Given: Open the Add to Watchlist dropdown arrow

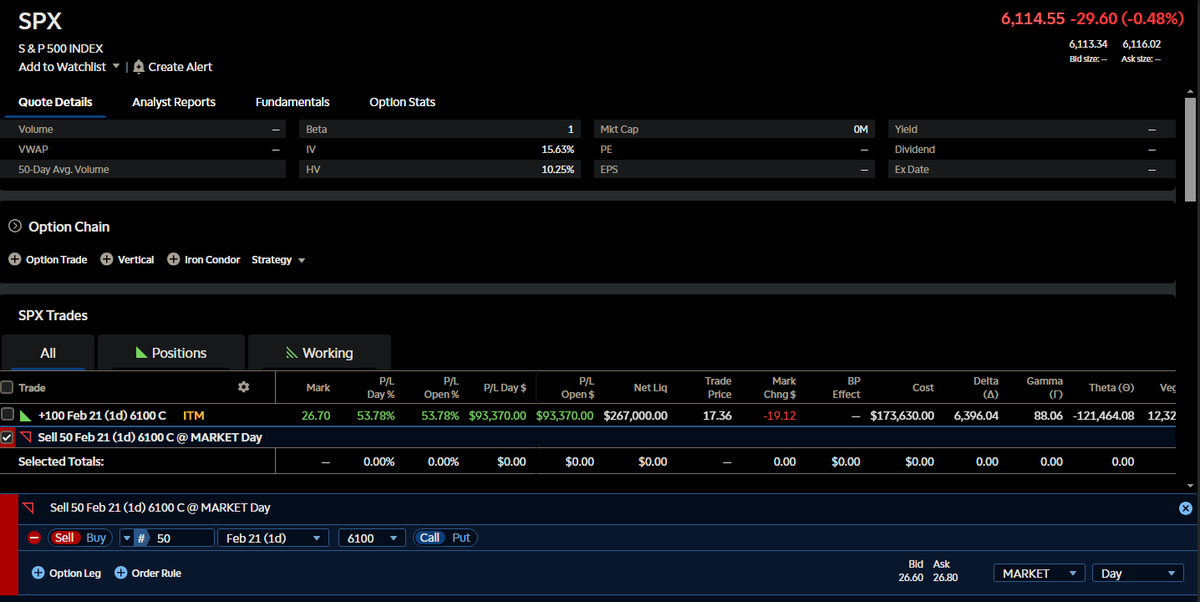Looking at the screenshot, I should pos(115,67).
